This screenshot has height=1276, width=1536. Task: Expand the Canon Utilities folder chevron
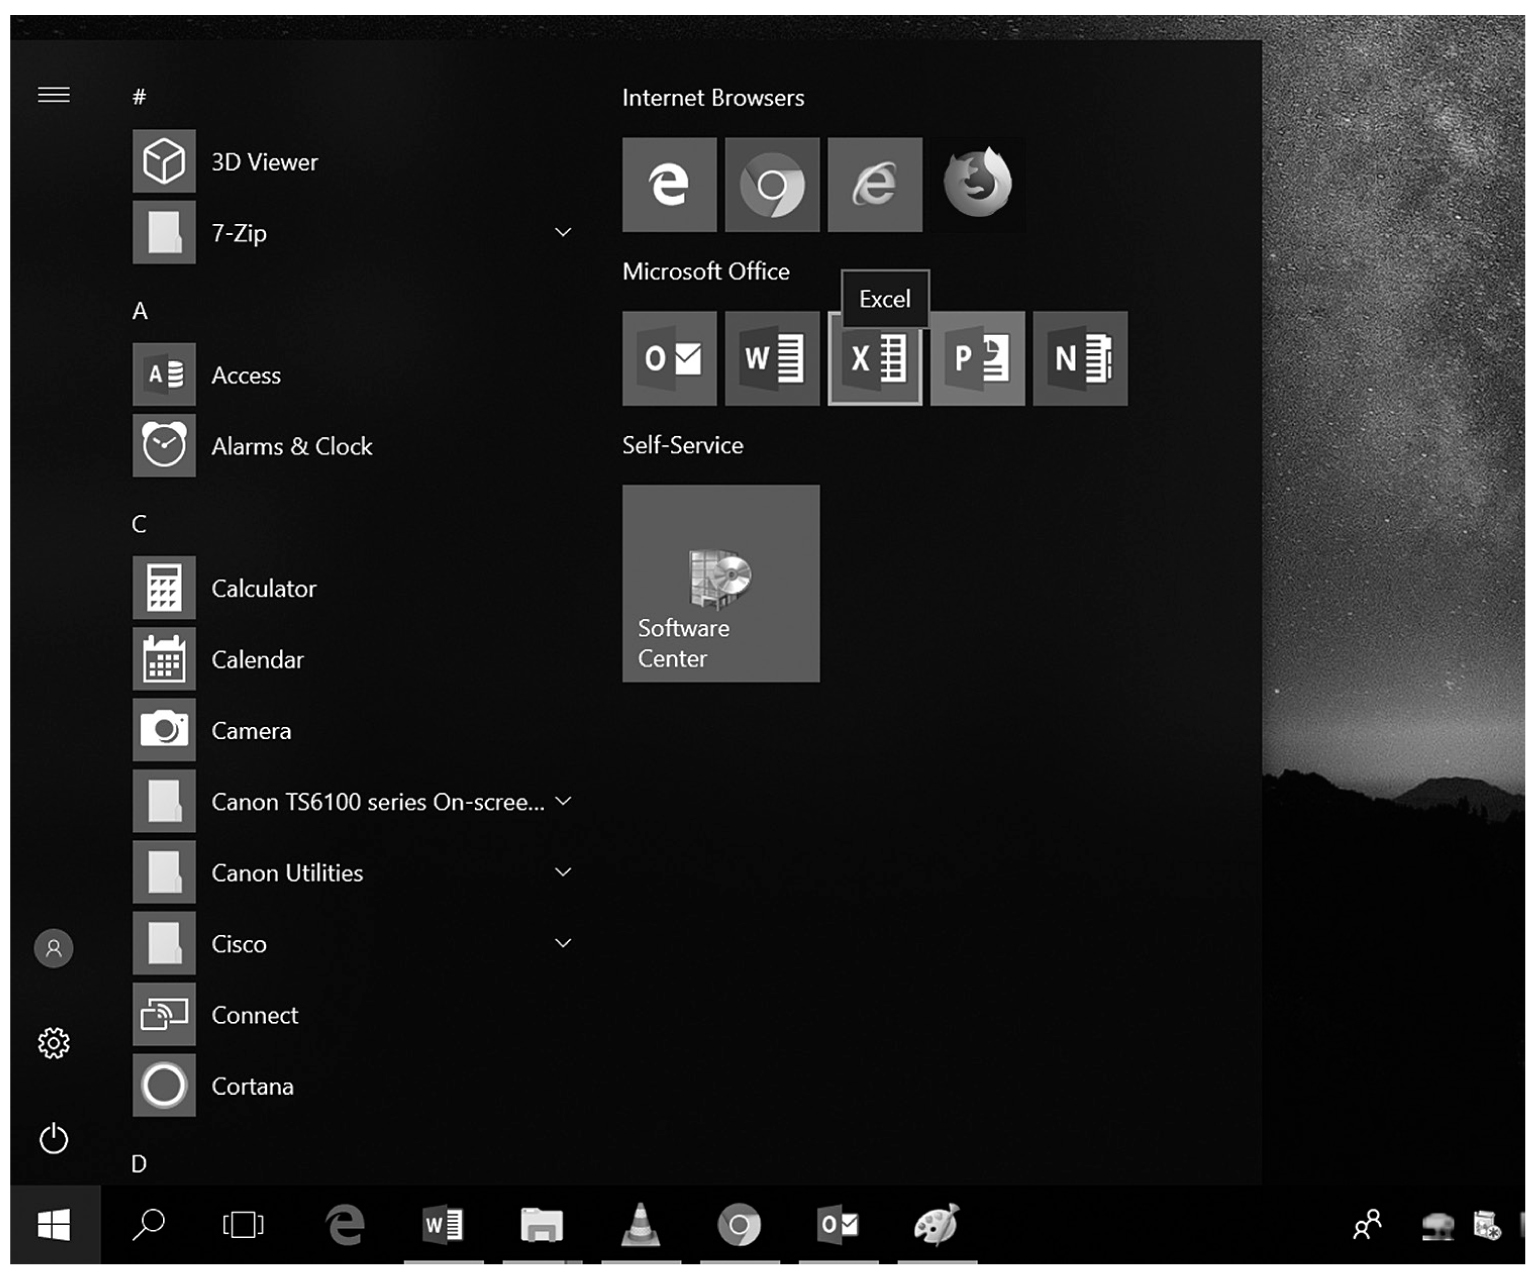coord(563,872)
